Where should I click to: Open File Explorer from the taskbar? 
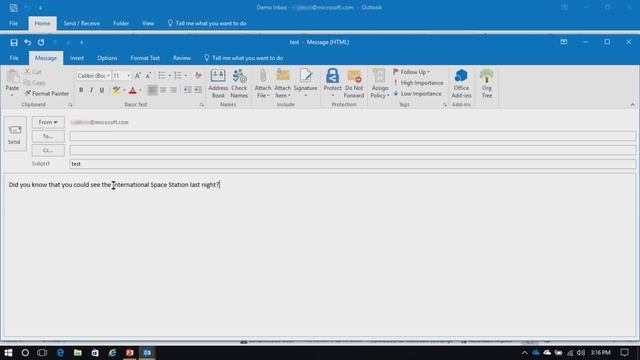78,353
